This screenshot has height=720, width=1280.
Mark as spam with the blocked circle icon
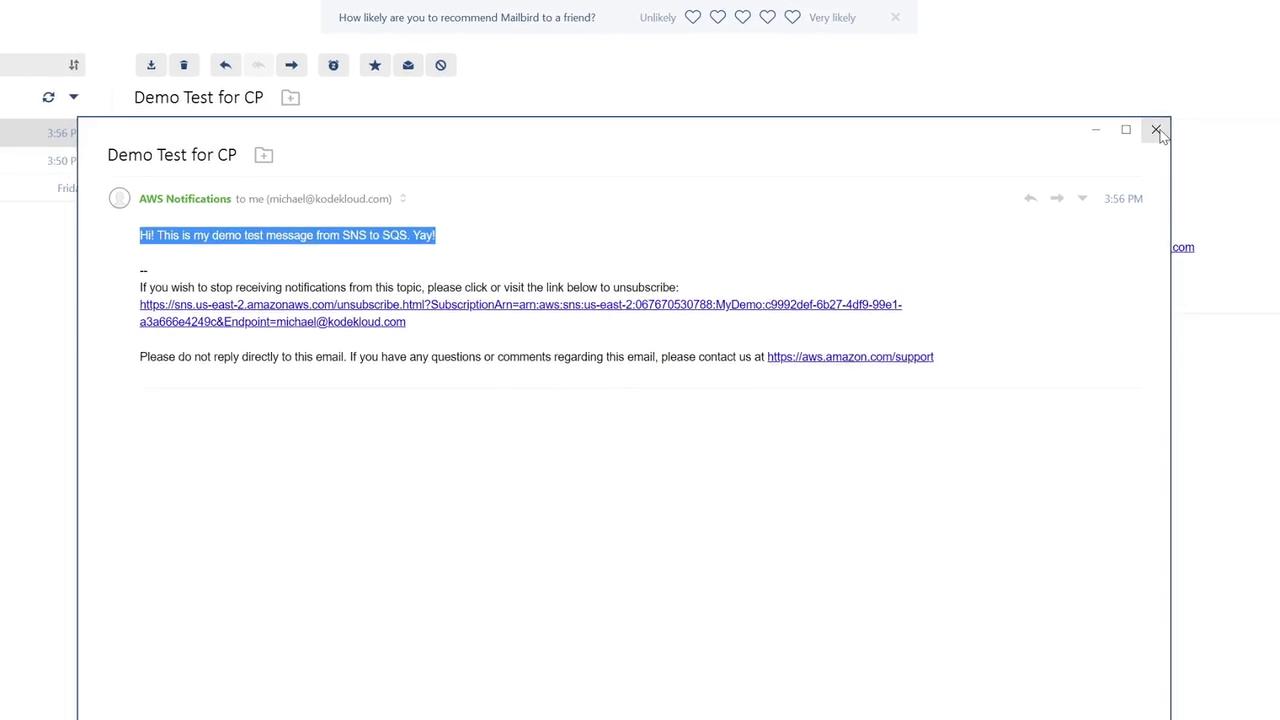coord(441,65)
